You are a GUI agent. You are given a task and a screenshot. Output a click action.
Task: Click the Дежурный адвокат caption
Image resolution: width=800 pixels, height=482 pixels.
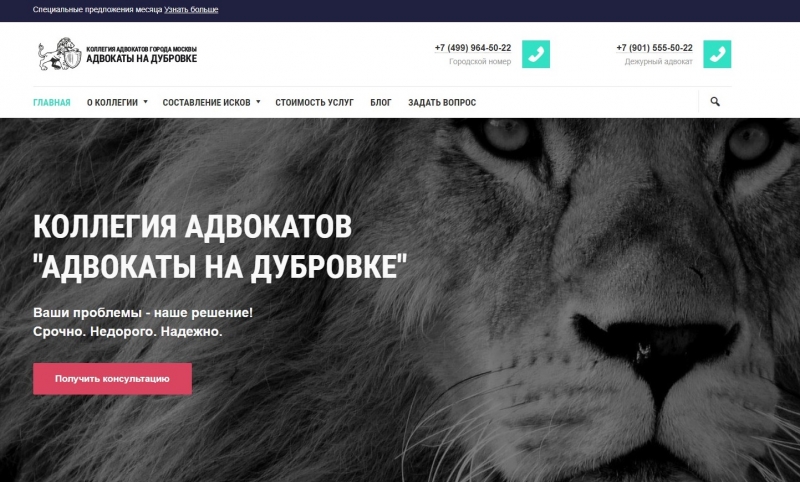tap(659, 62)
